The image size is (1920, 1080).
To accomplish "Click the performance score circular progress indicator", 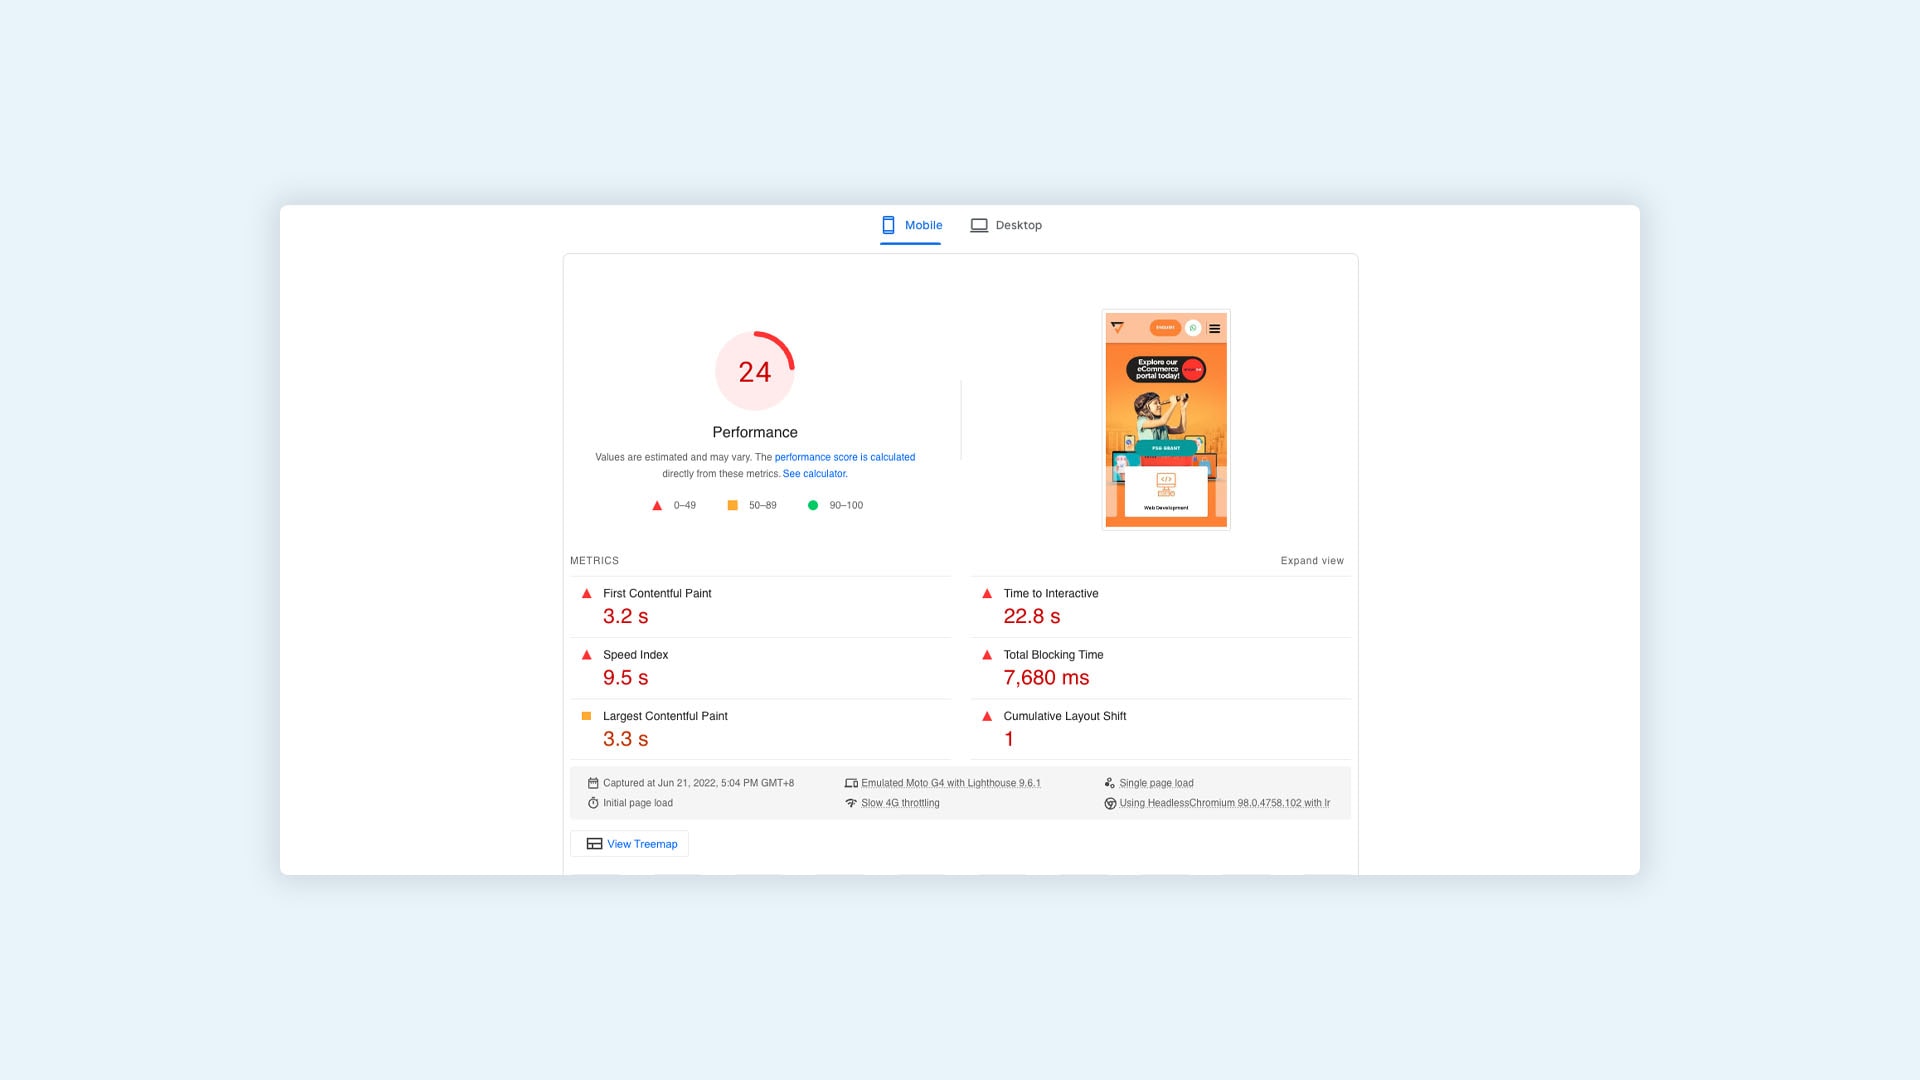I will point(754,371).
